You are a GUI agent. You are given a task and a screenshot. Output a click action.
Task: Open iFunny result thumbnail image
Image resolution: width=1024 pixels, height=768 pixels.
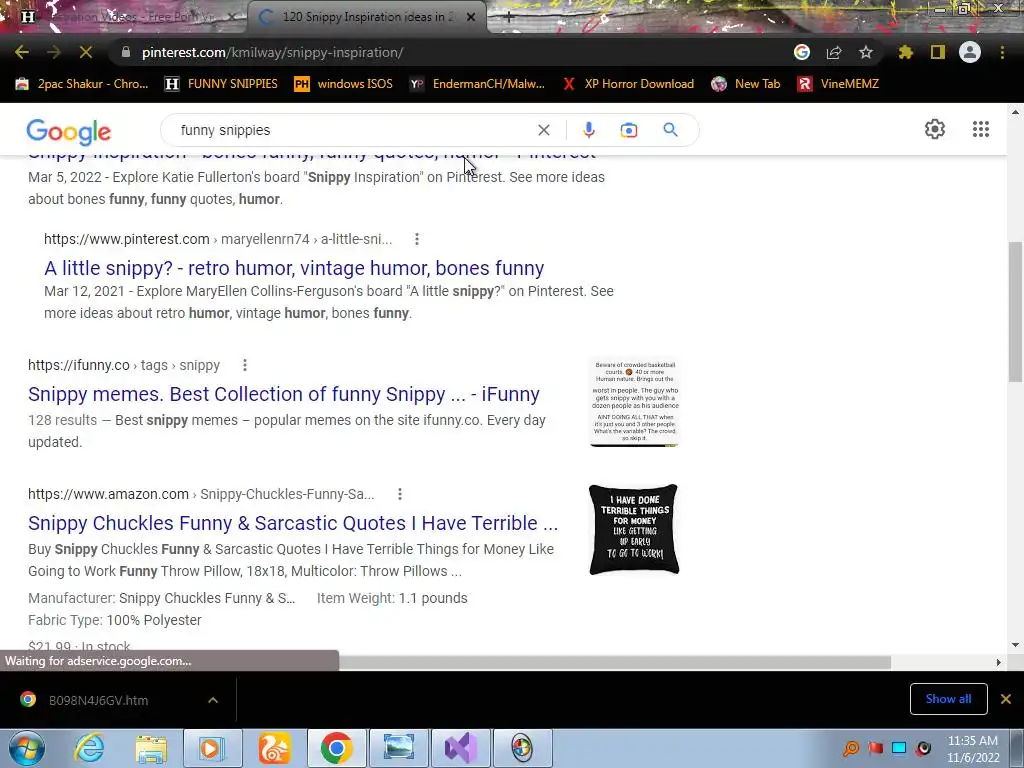click(x=634, y=402)
